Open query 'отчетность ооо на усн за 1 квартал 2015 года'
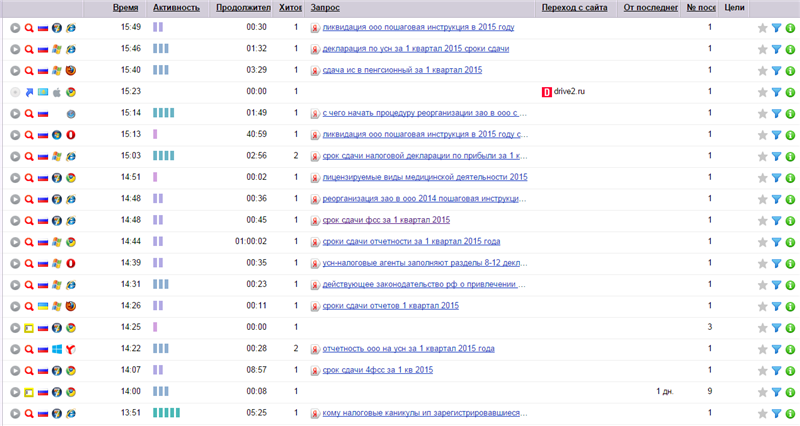The image size is (800, 426). [x=408, y=349]
